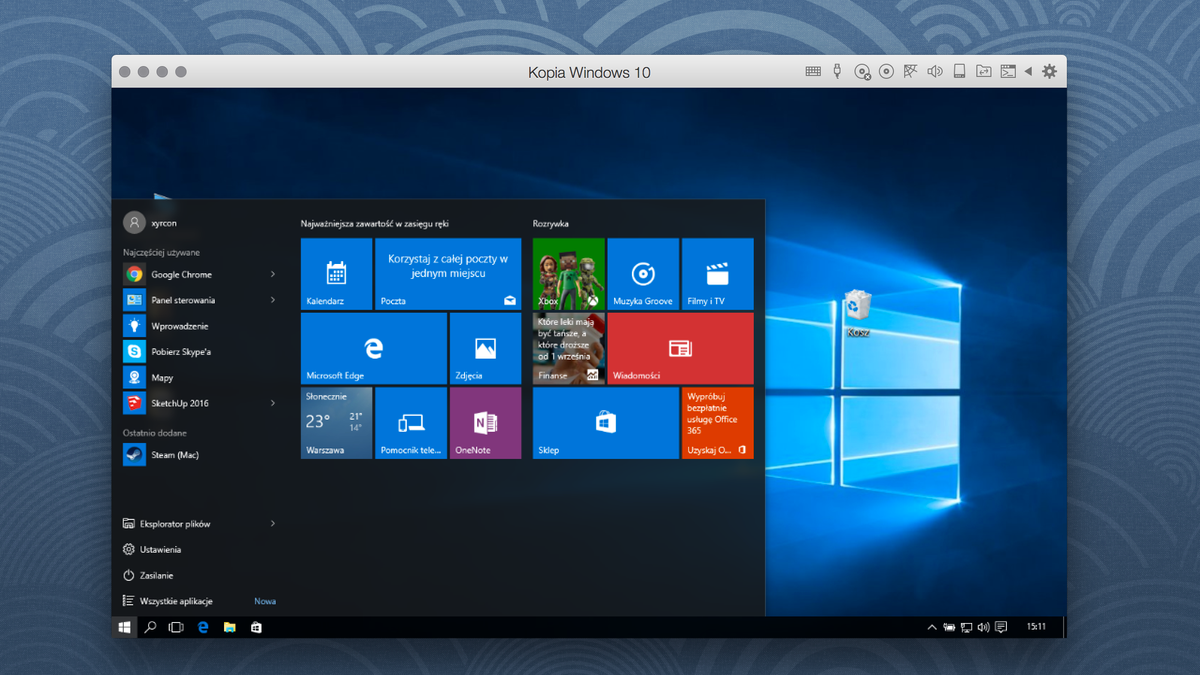Open the network web icon in VM toolbar
Image resolution: width=1200 pixels, height=675 pixels.
(910, 72)
